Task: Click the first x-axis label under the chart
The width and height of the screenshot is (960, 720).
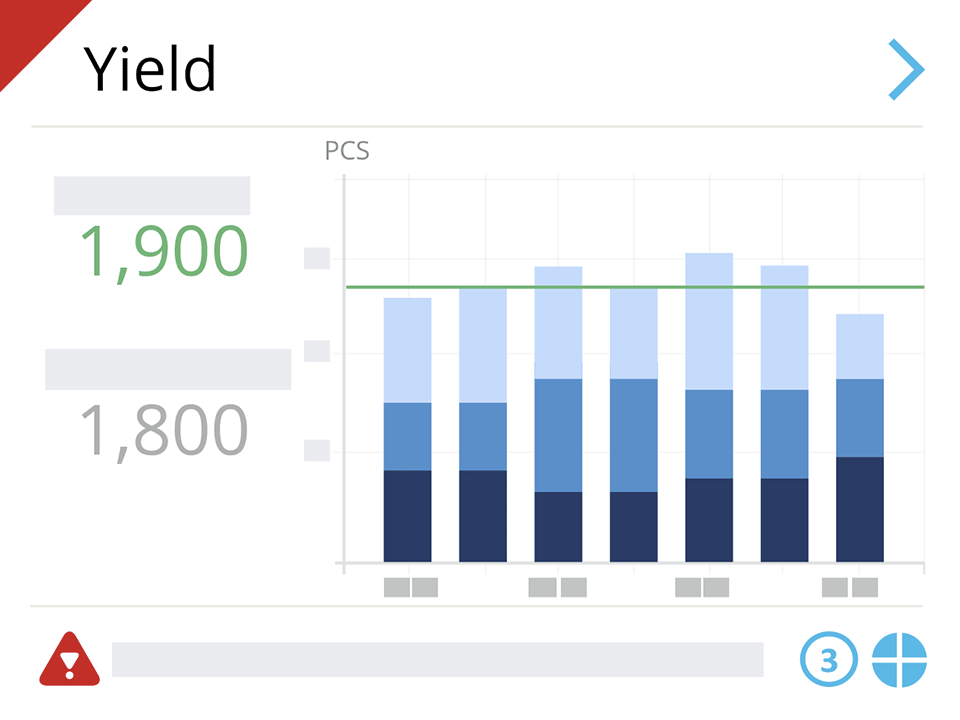Action: (411, 588)
